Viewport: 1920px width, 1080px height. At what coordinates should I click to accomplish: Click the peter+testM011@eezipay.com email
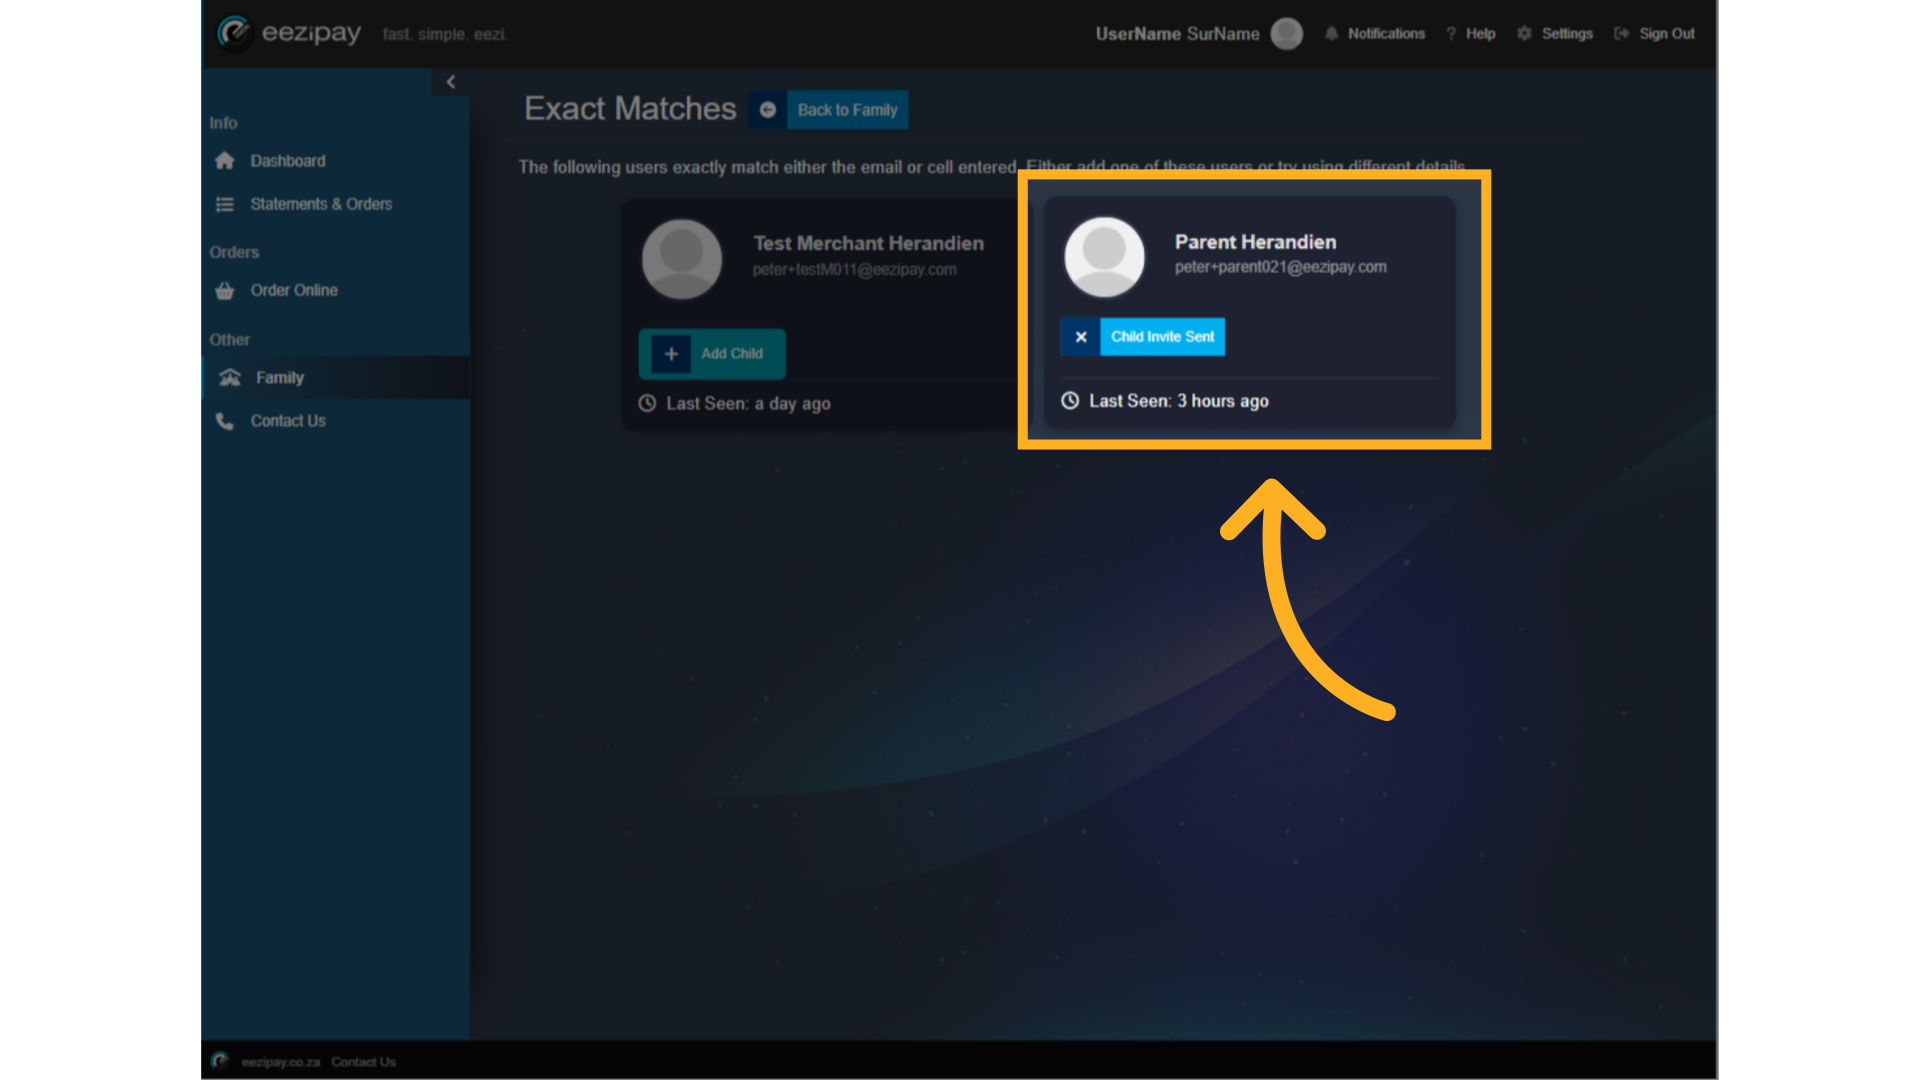pyautogui.click(x=854, y=270)
